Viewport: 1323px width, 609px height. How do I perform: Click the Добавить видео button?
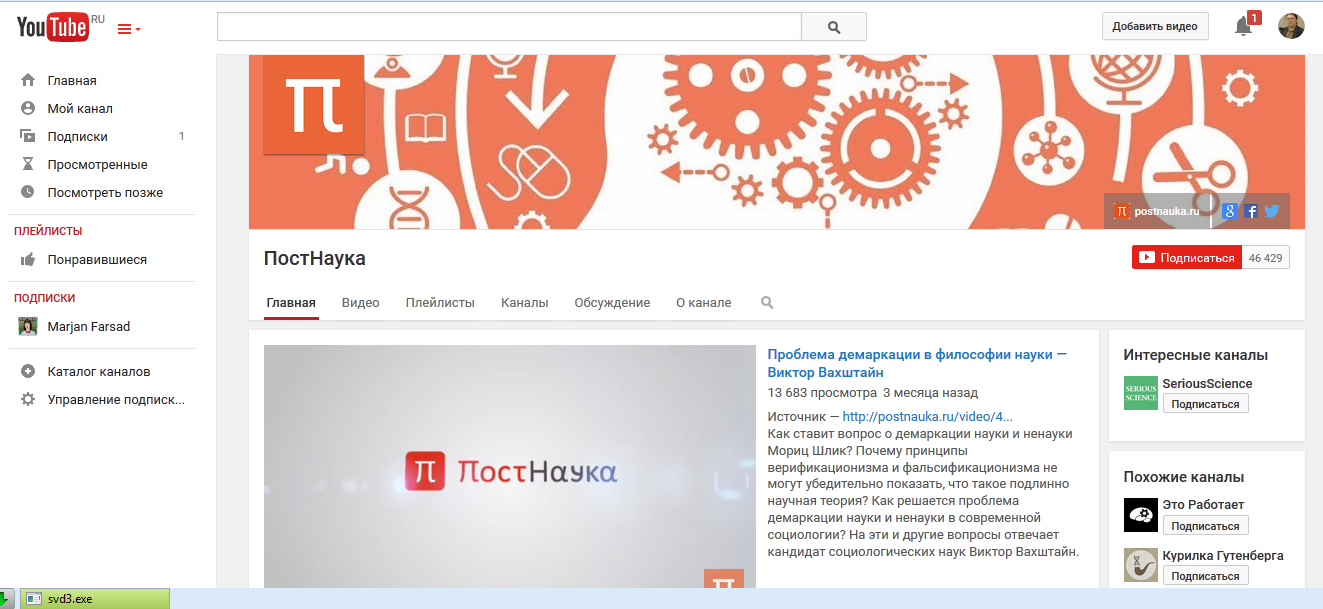(1155, 26)
